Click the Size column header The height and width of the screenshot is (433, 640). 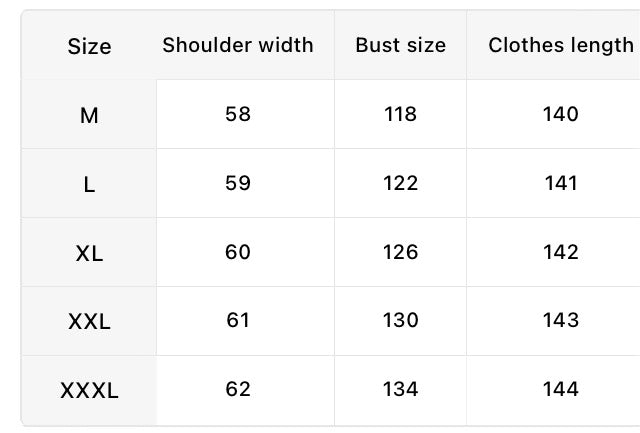coord(89,47)
